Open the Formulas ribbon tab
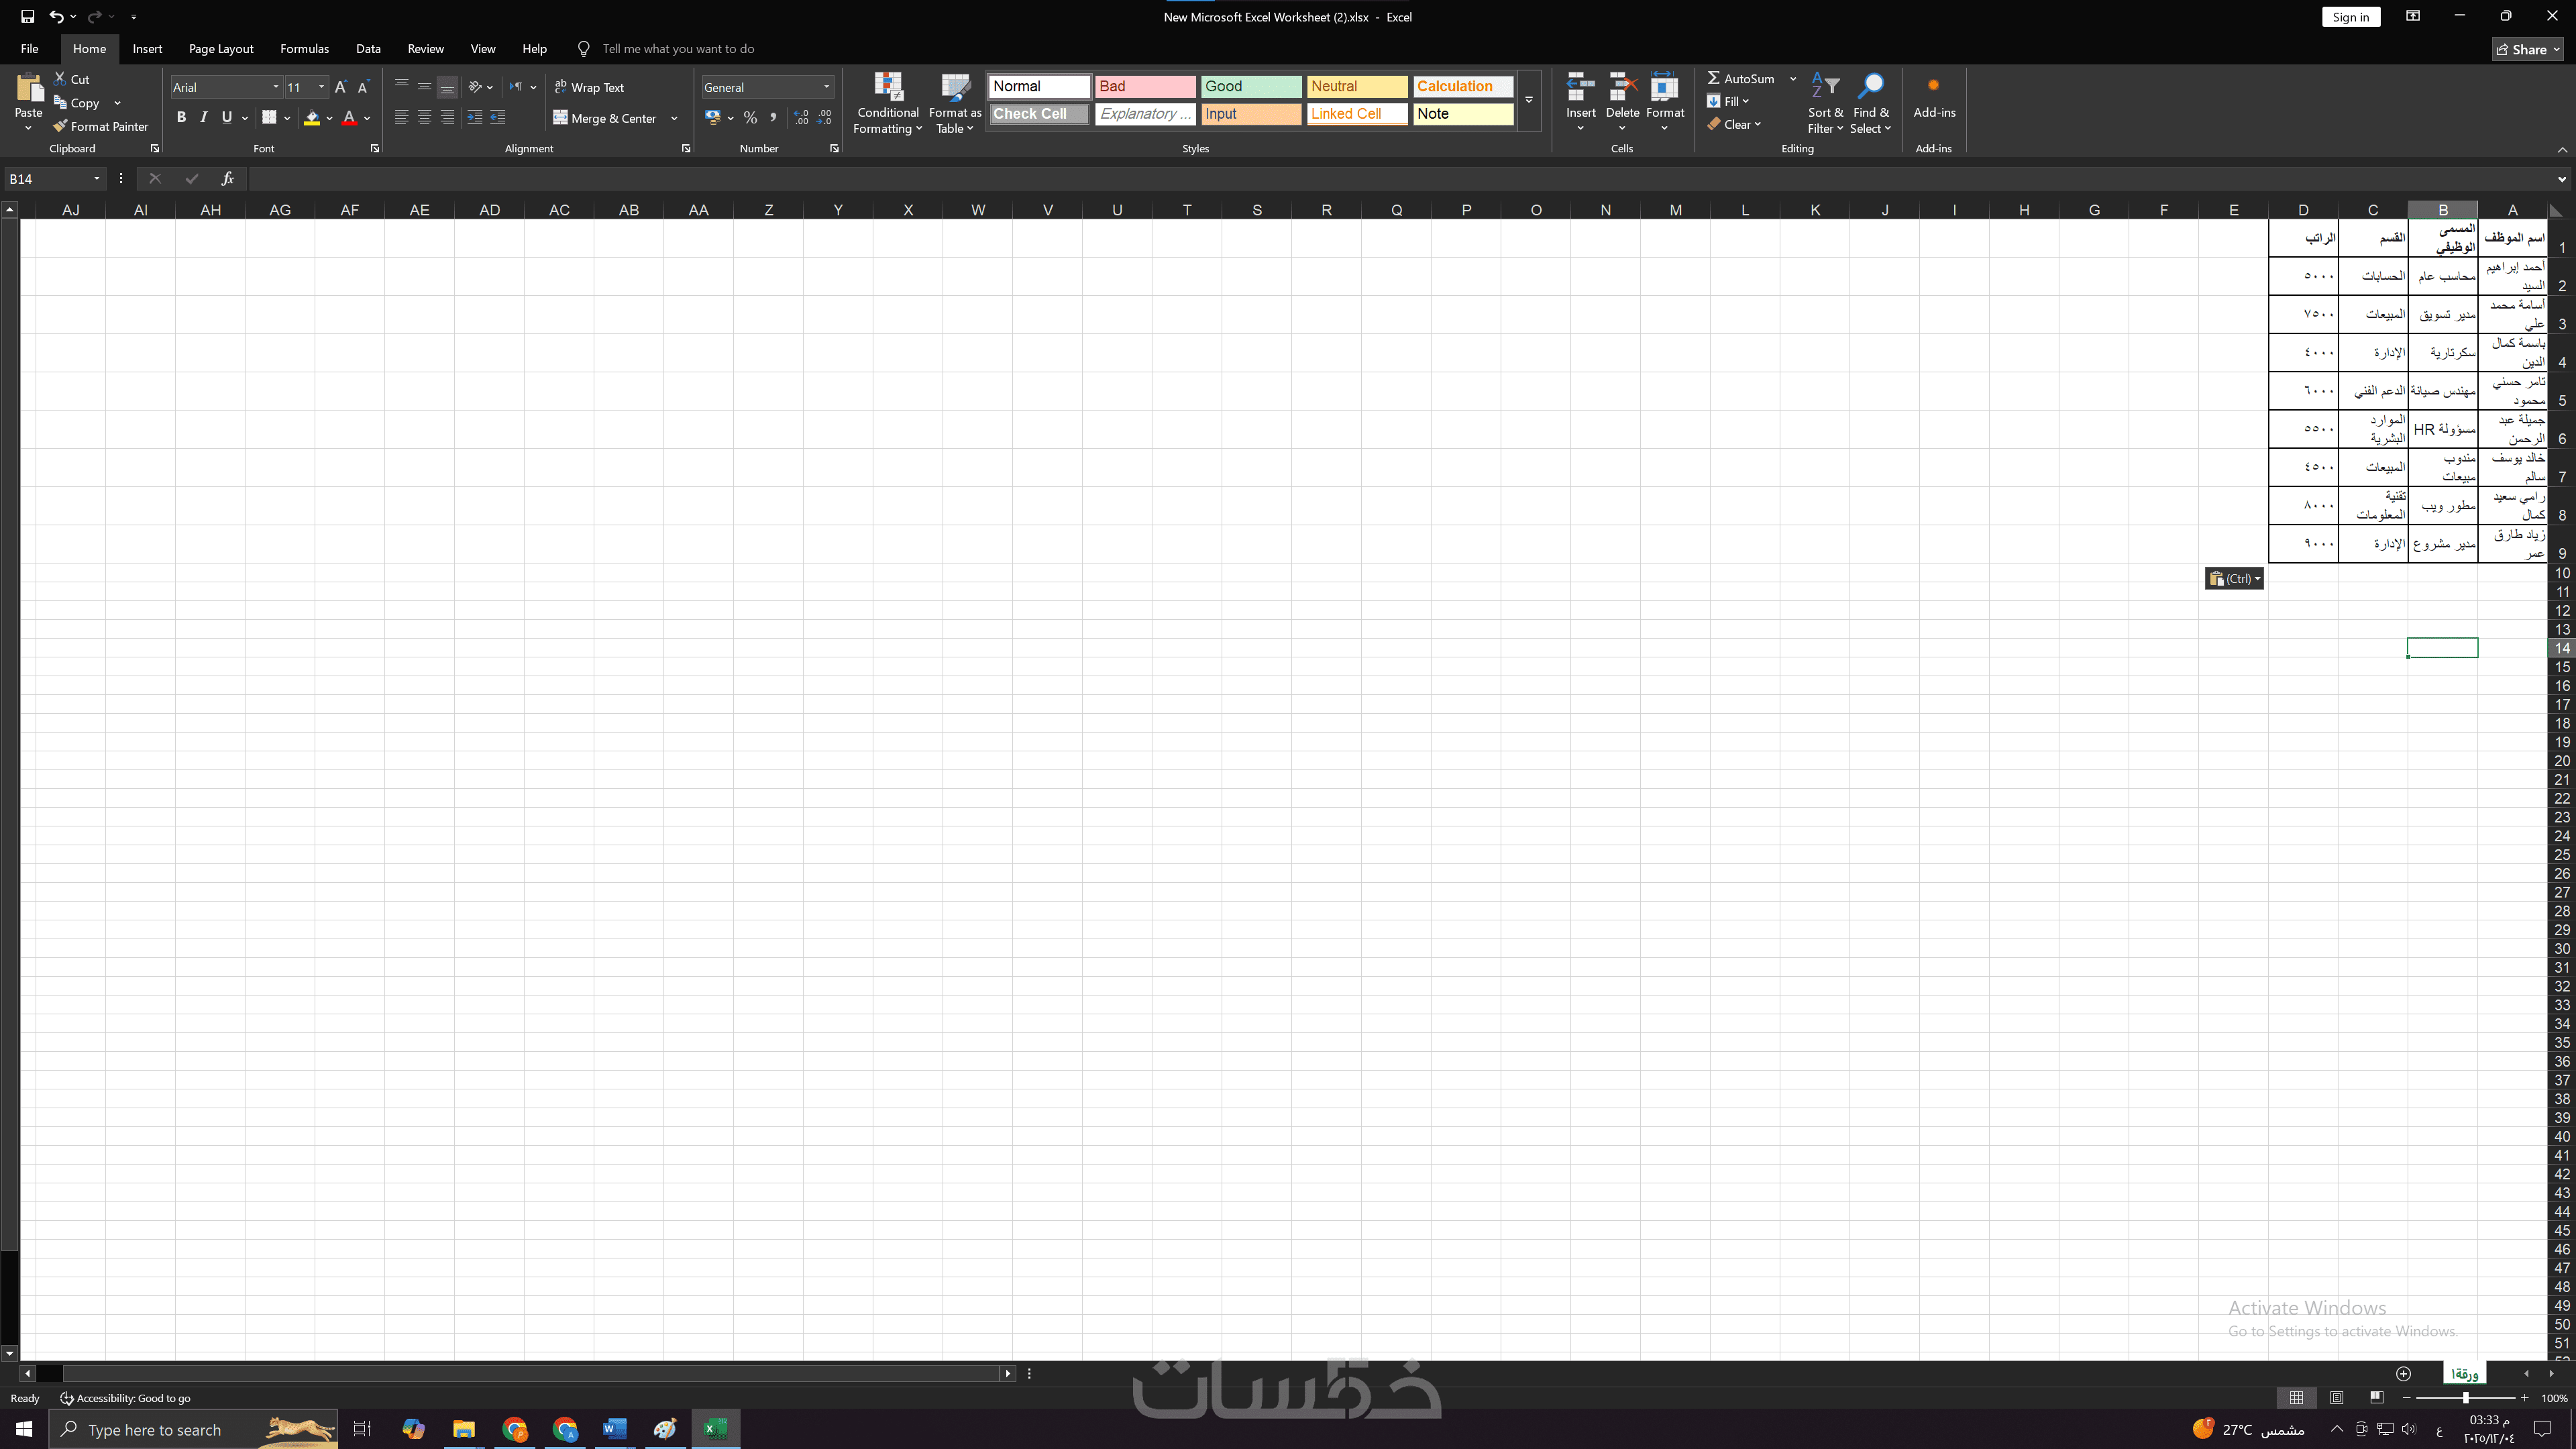 click(304, 48)
